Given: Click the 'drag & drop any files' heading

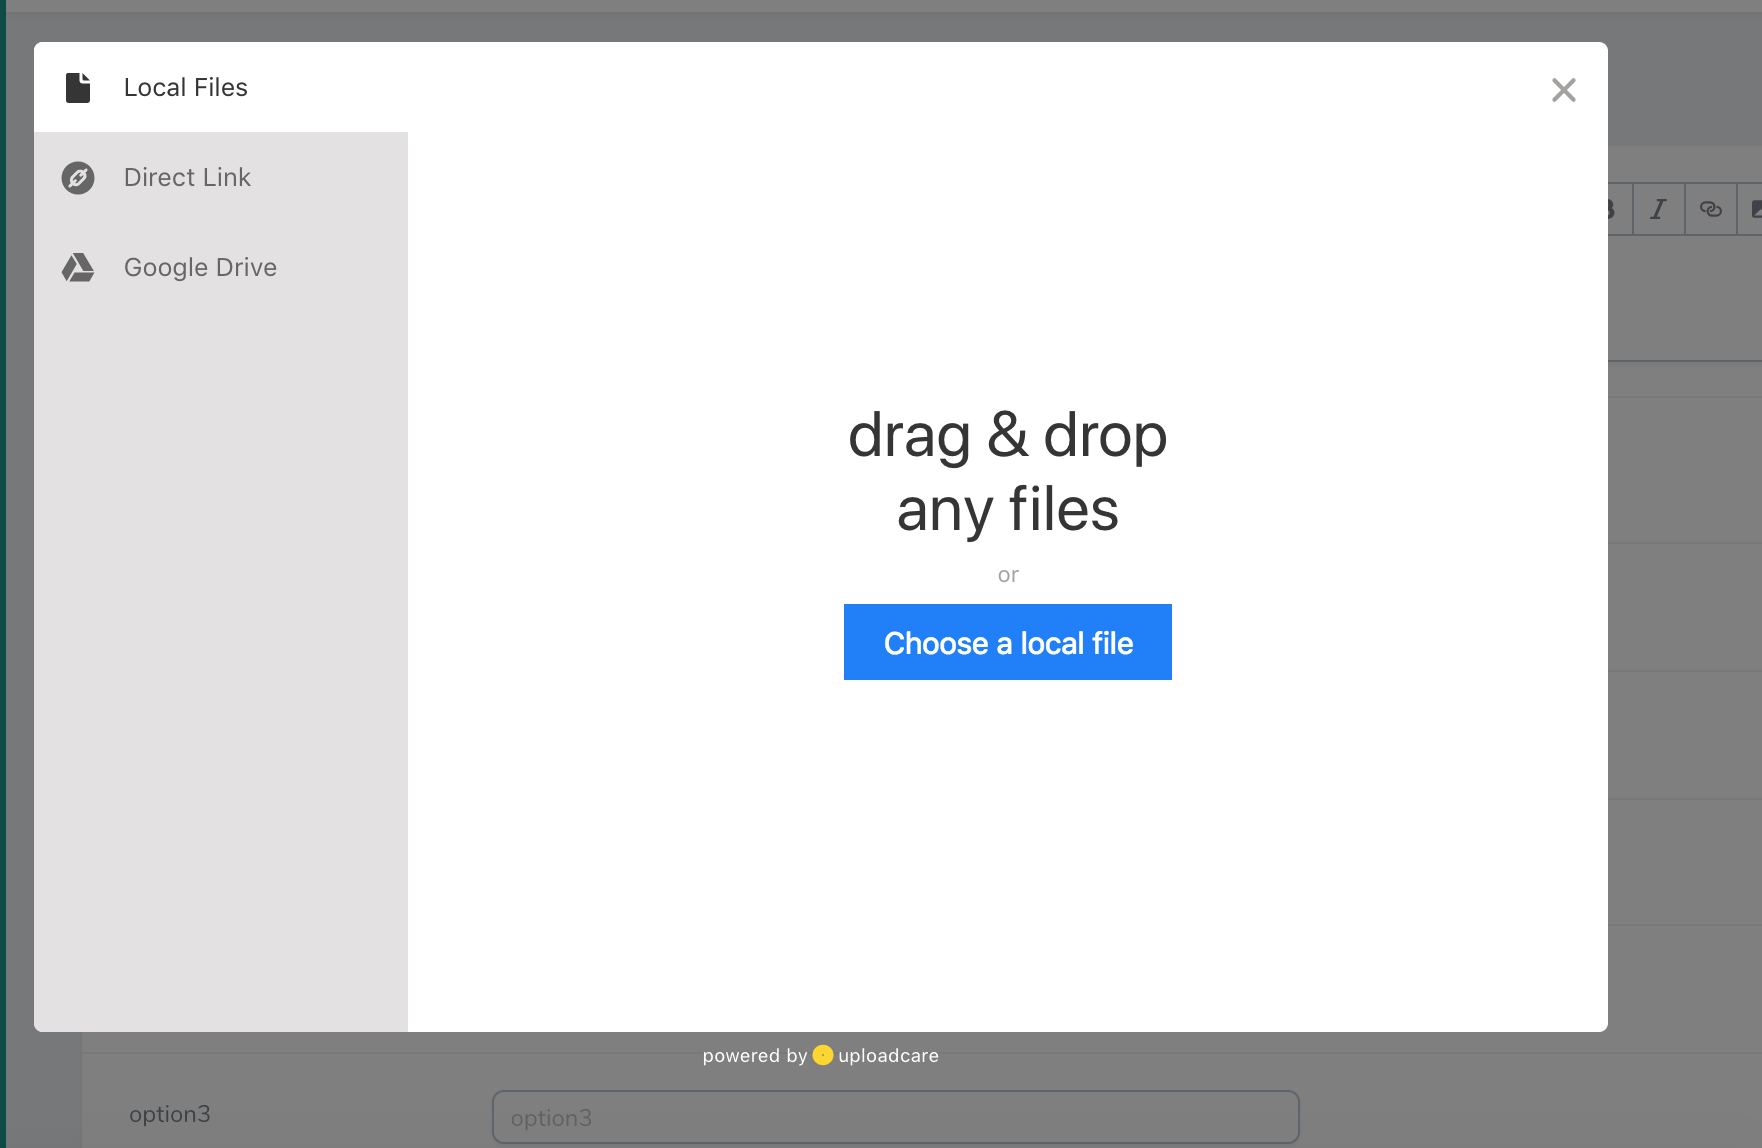Looking at the screenshot, I should [1007, 472].
